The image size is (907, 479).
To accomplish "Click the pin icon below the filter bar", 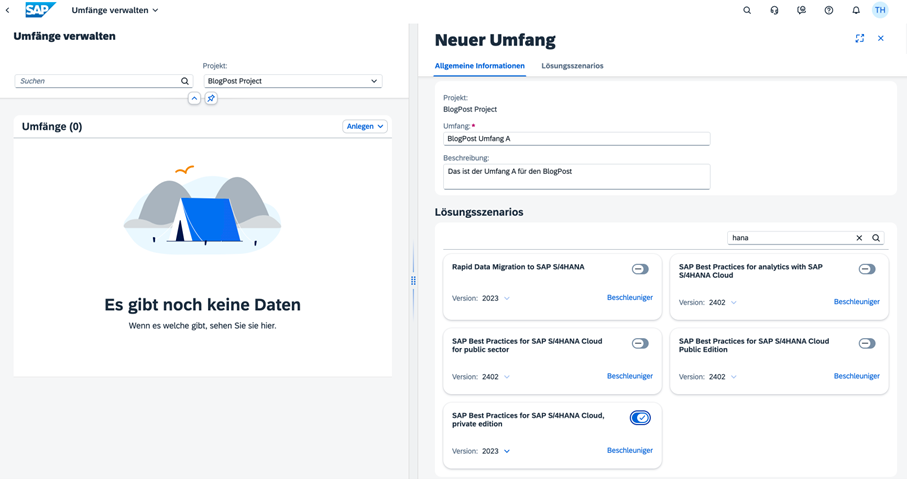I will [x=211, y=99].
